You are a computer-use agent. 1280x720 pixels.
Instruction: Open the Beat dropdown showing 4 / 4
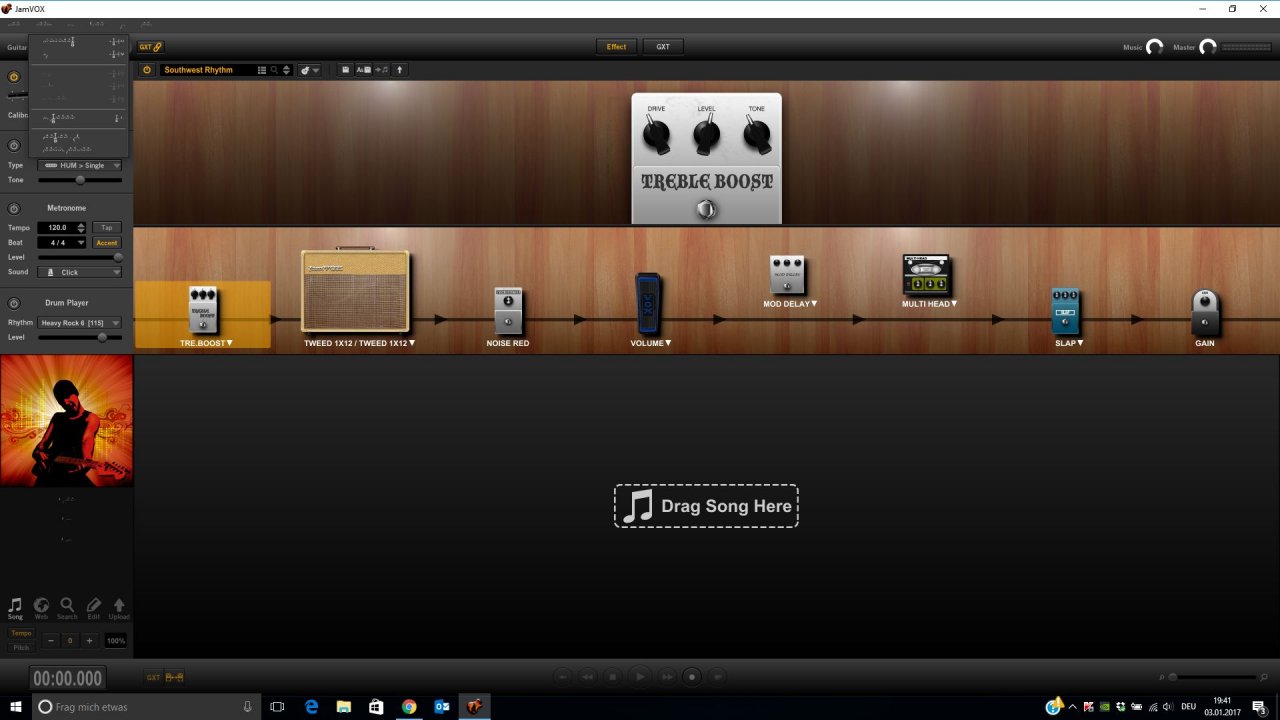point(62,243)
